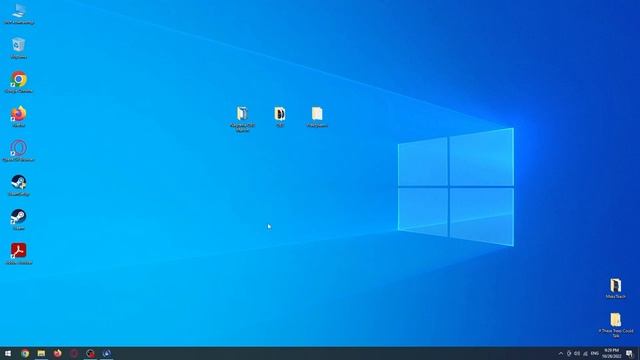Viewport: 640px width, 360px height.
Task: Open the Windows Start menu
Action: 8,353
